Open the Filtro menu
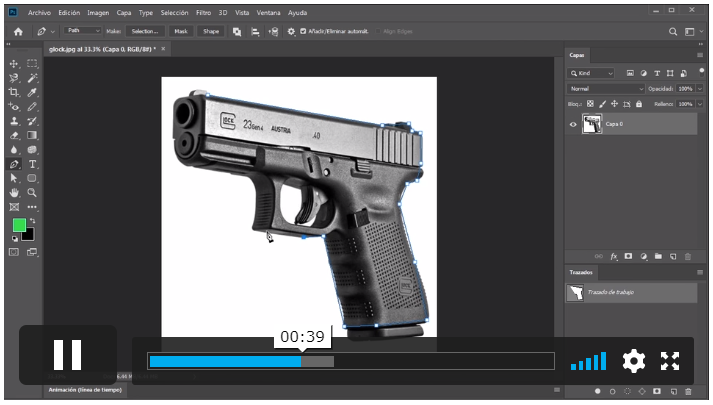The width and height of the screenshot is (713, 405). (203, 13)
